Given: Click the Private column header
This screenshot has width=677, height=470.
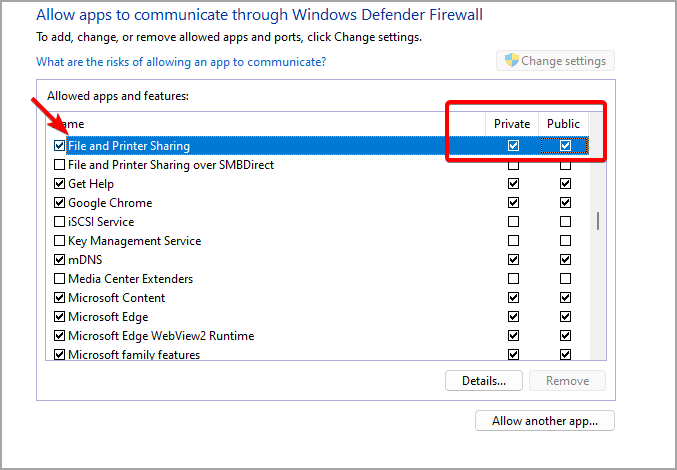Looking at the screenshot, I should pyautogui.click(x=513, y=124).
